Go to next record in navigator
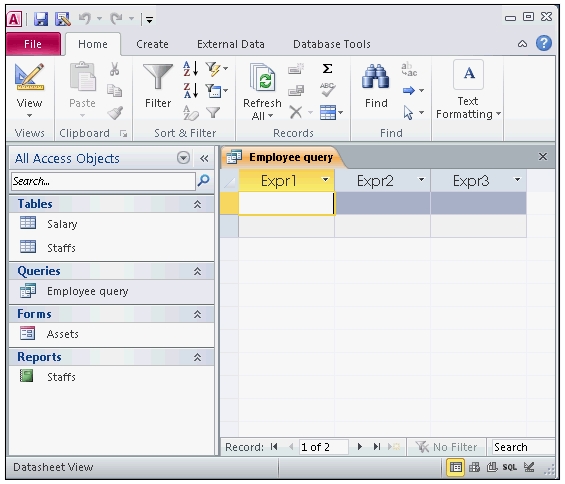Screen dimensions: 565x484 tap(359, 447)
